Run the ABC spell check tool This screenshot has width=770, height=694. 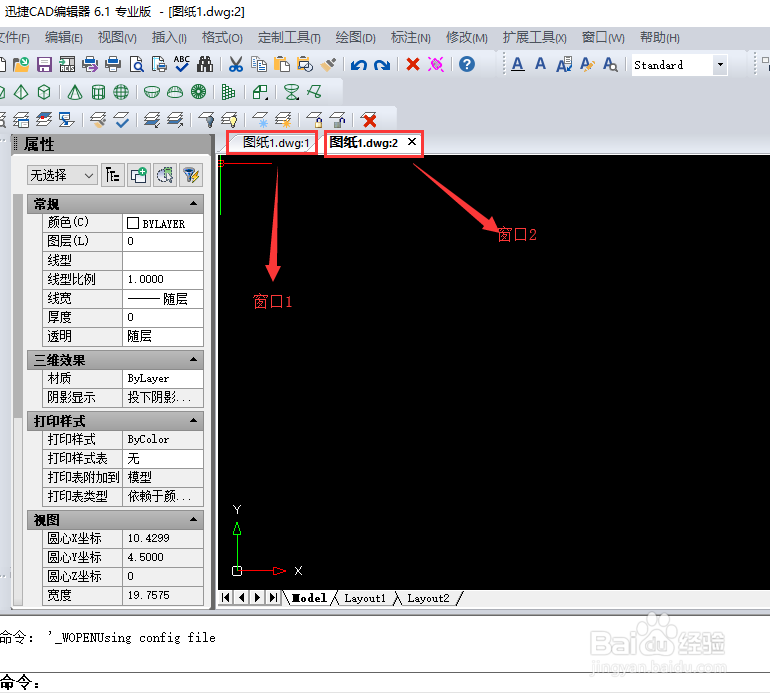point(182,64)
